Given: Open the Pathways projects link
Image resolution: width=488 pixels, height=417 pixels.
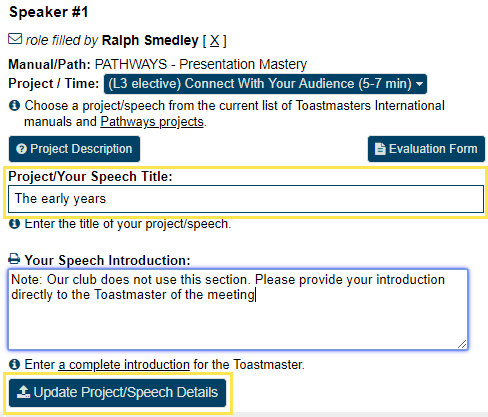Looking at the screenshot, I should [x=152, y=122].
